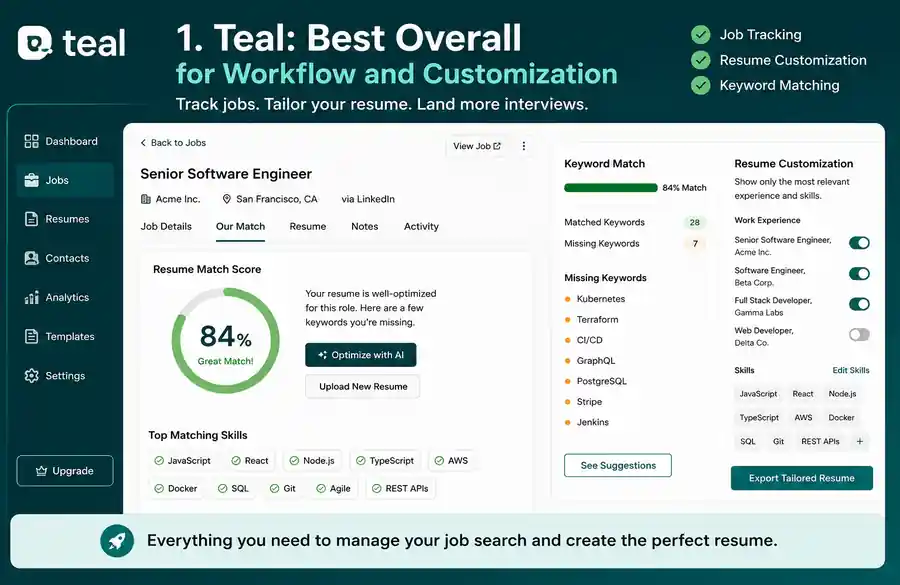Select the Jobs briefcase icon
The image size is (900, 585).
coord(32,180)
